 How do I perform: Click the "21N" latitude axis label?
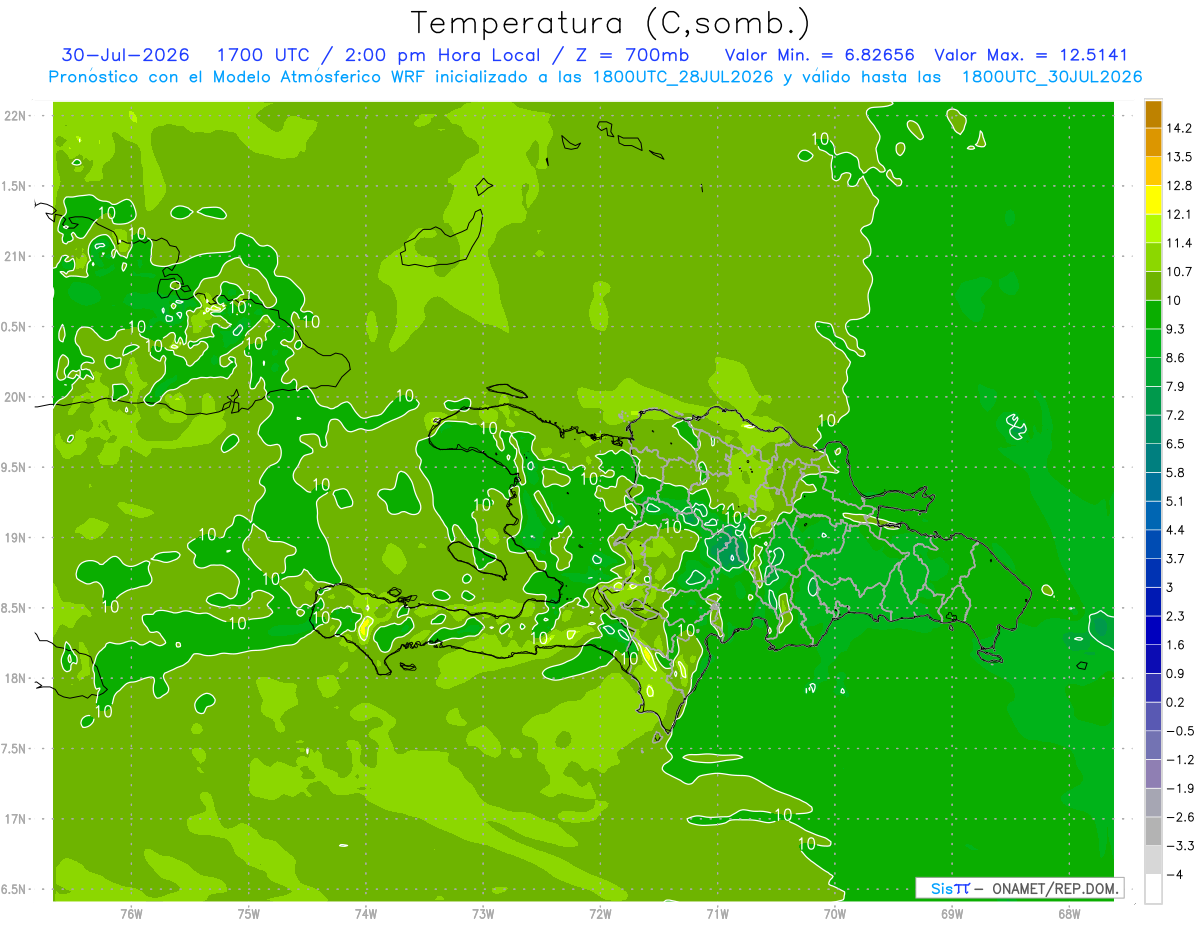pos(15,256)
